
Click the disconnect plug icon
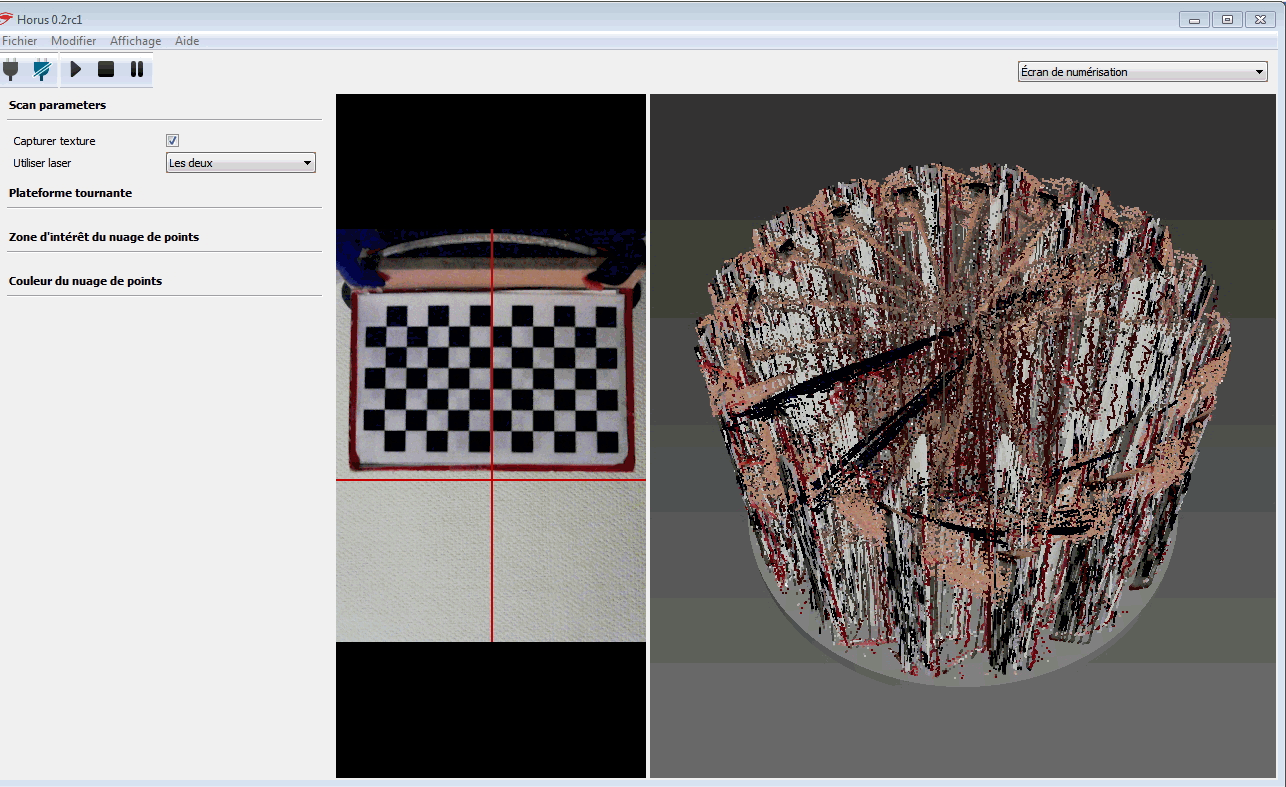pos(41,70)
